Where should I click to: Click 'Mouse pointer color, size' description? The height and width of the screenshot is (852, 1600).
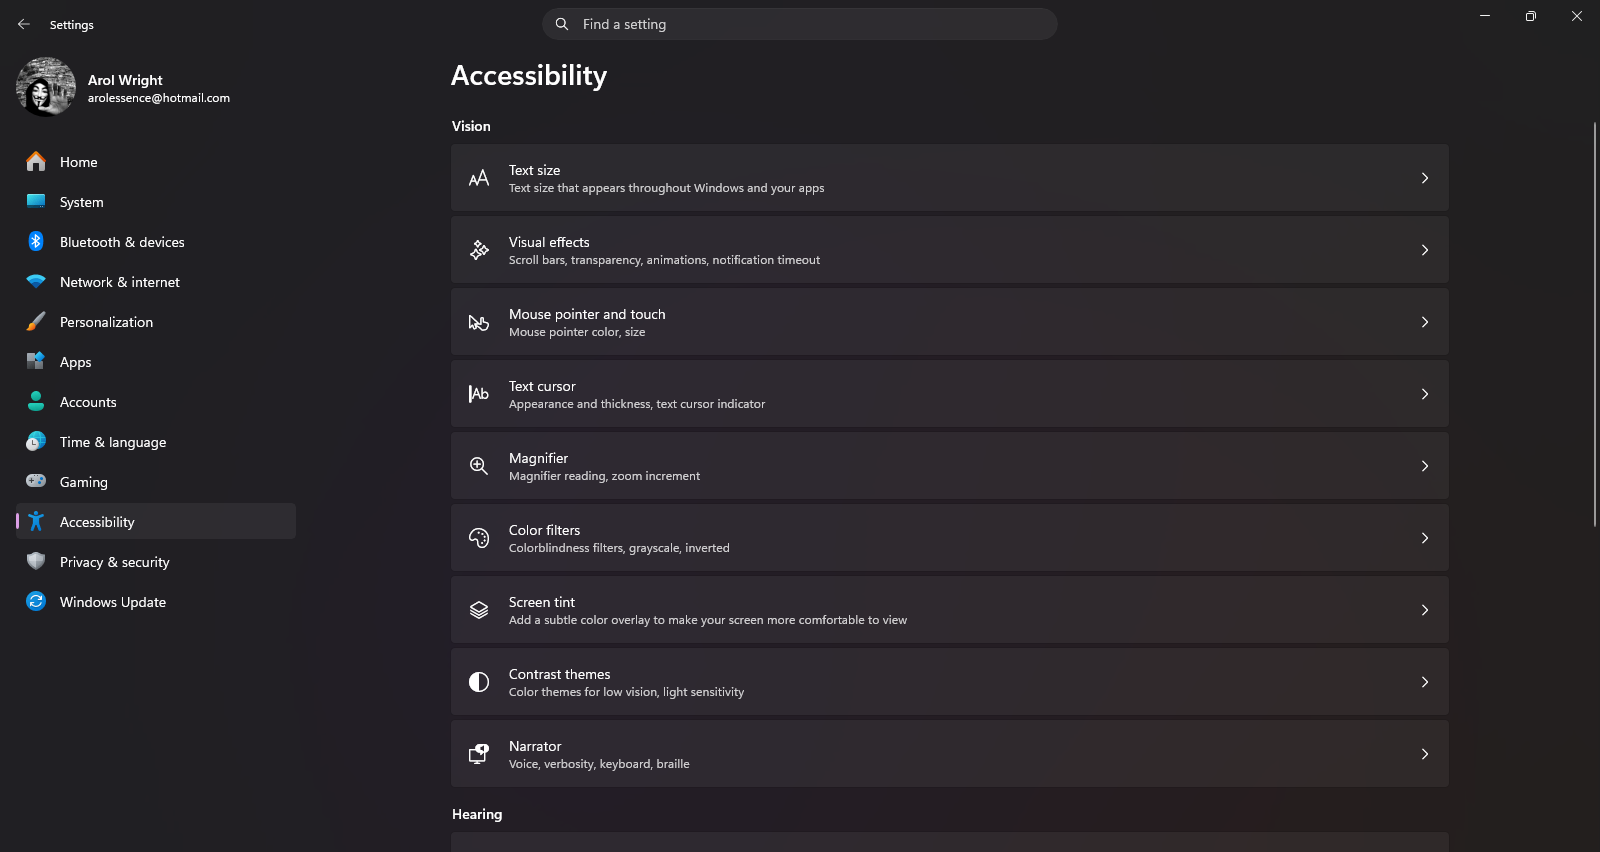577,332
